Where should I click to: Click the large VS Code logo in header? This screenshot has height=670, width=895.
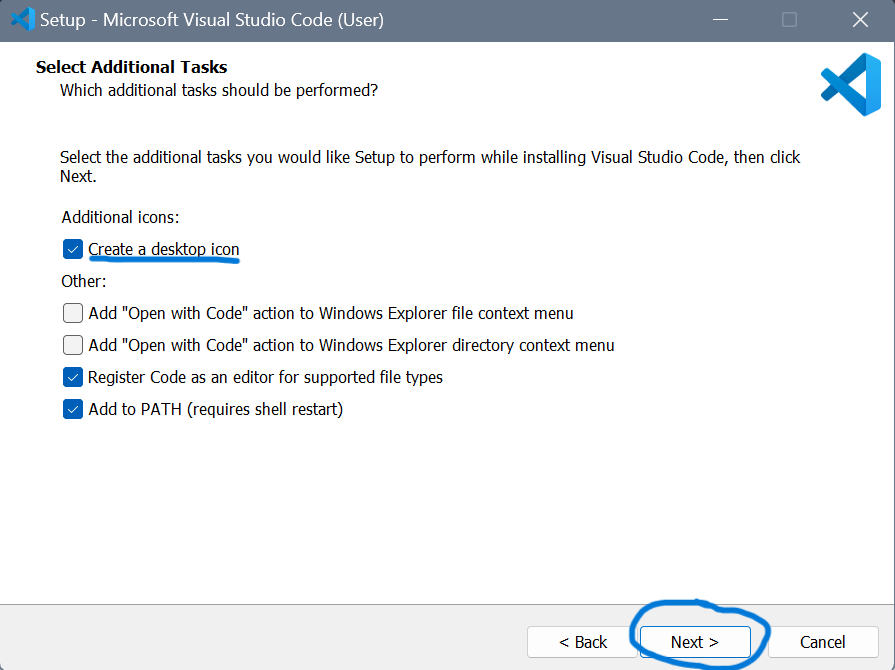[850, 84]
